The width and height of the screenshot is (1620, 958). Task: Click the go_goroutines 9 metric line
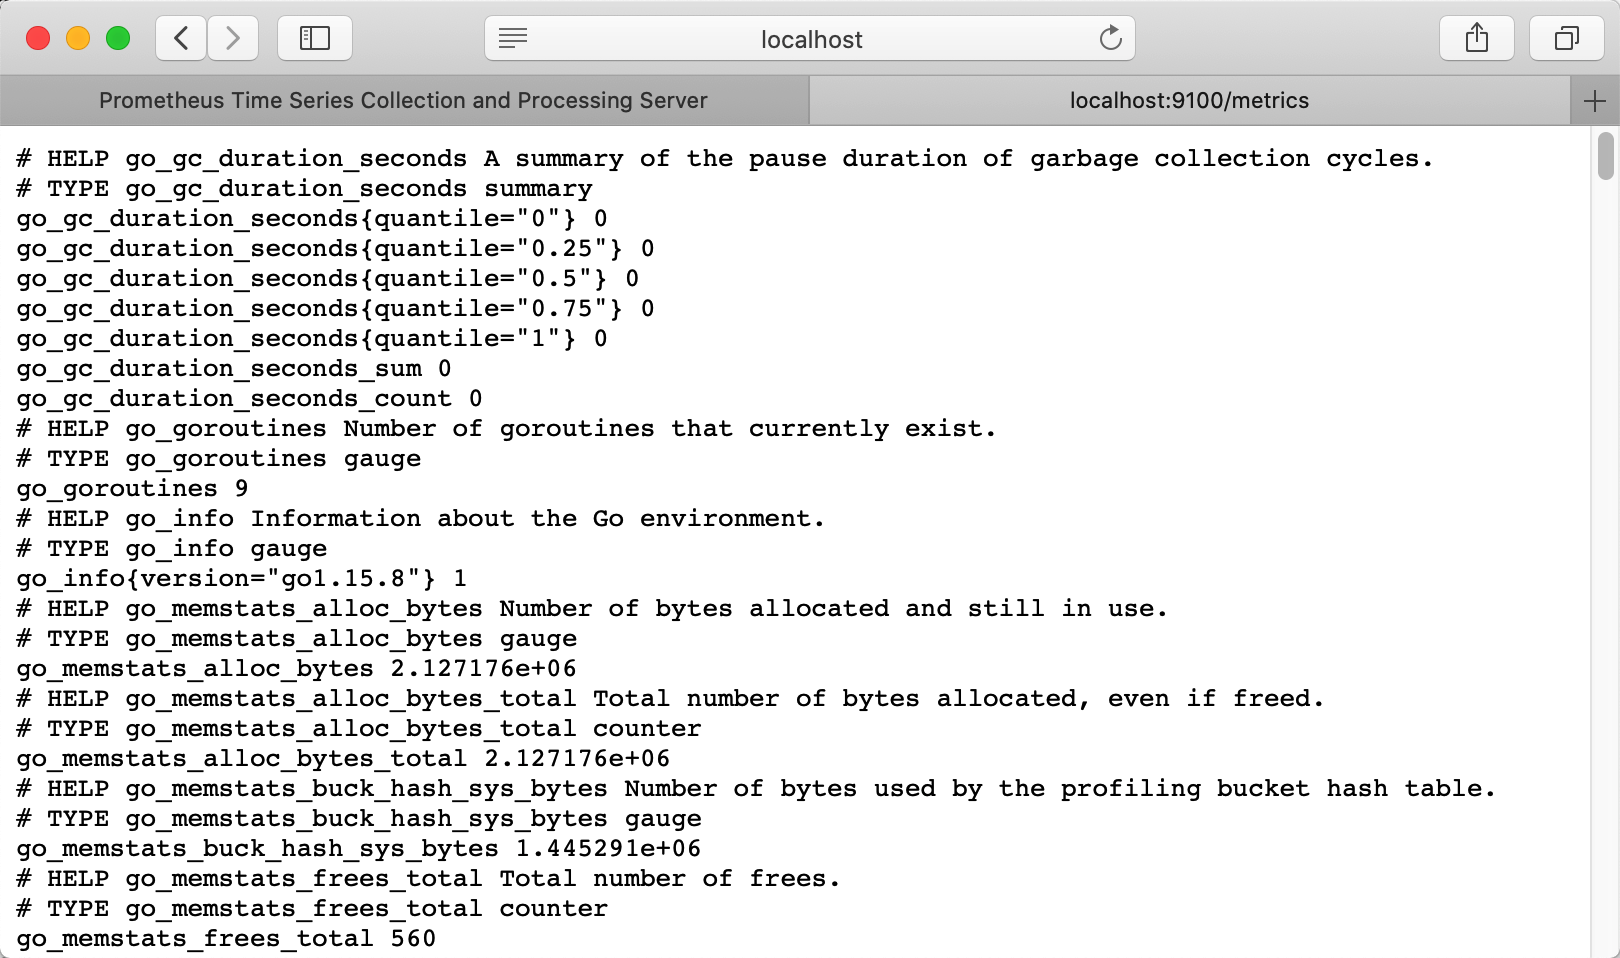pos(133,489)
